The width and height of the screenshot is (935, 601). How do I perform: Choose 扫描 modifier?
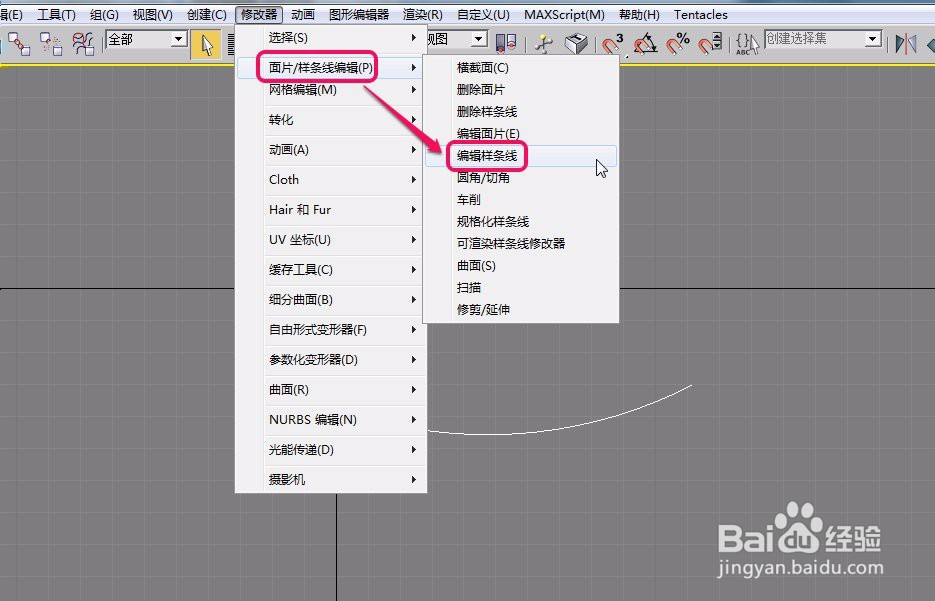[x=521, y=287]
